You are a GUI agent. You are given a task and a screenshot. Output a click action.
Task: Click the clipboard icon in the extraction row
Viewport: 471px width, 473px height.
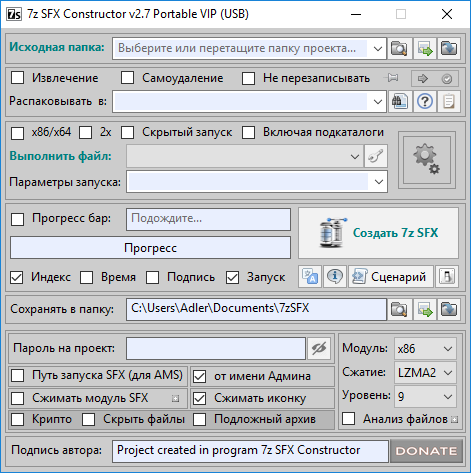pos(449,101)
